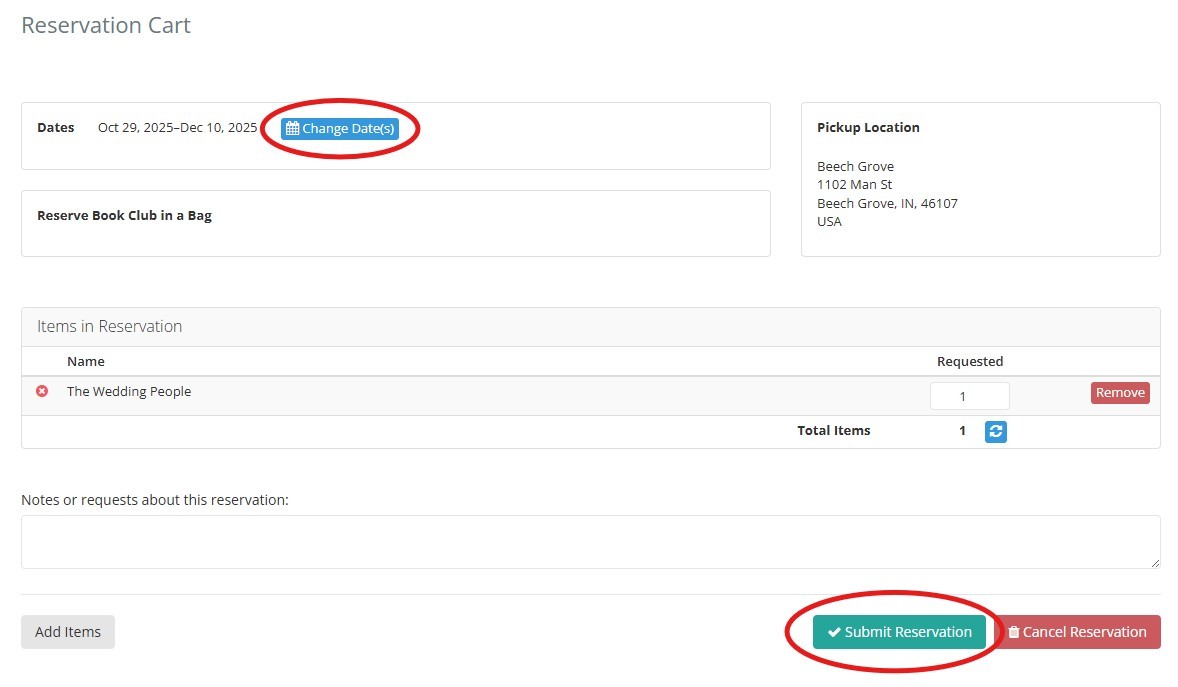1178x687 pixels.
Task: Select the quantity field for The Wedding People
Action: click(969, 395)
